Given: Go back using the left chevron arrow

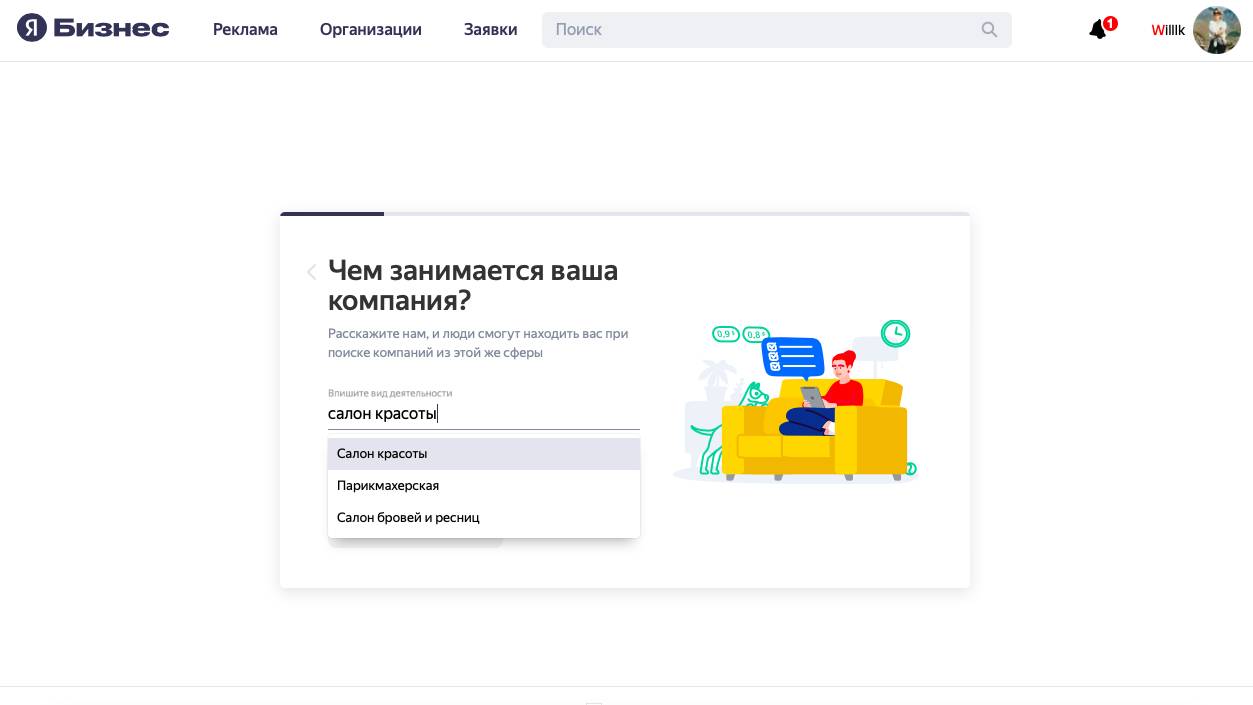Looking at the screenshot, I should pyautogui.click(x=311, y=271).
